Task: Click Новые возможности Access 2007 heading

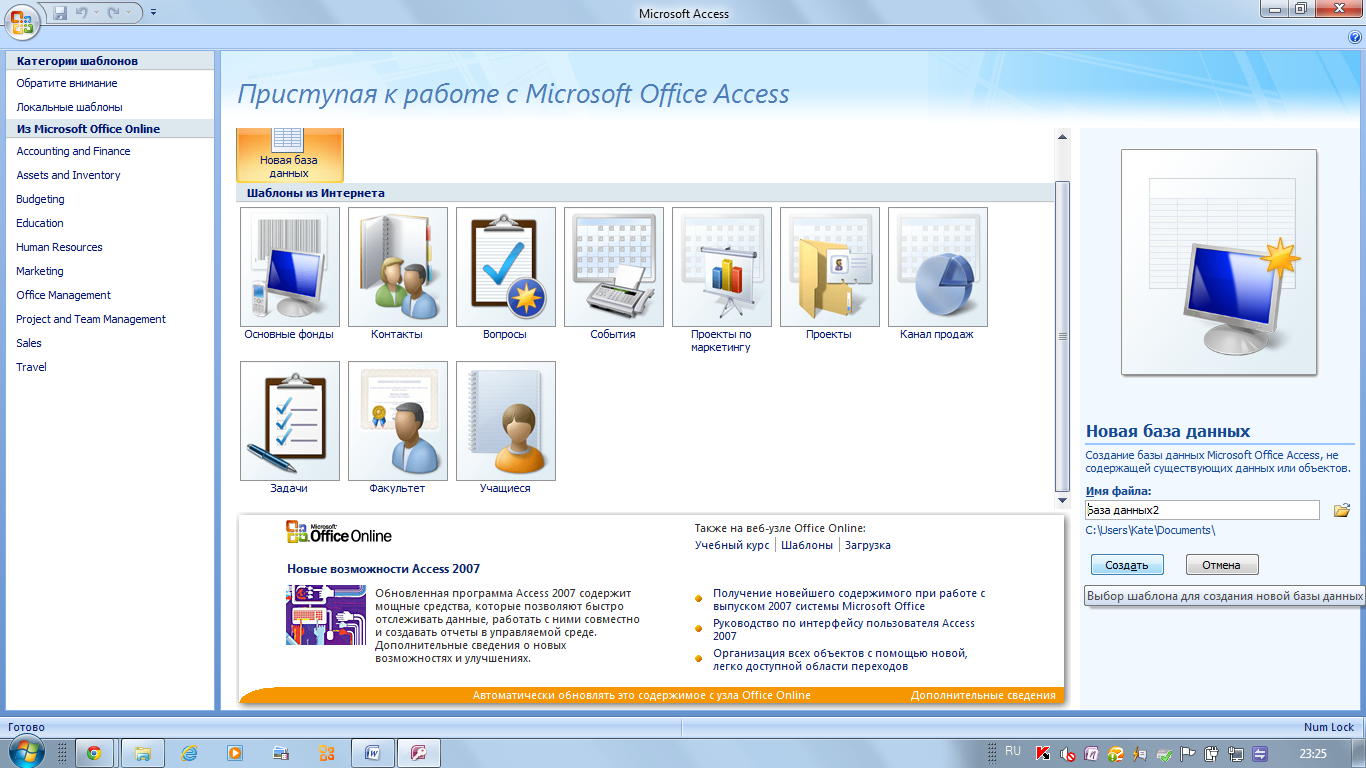Action: coord(383,569)
